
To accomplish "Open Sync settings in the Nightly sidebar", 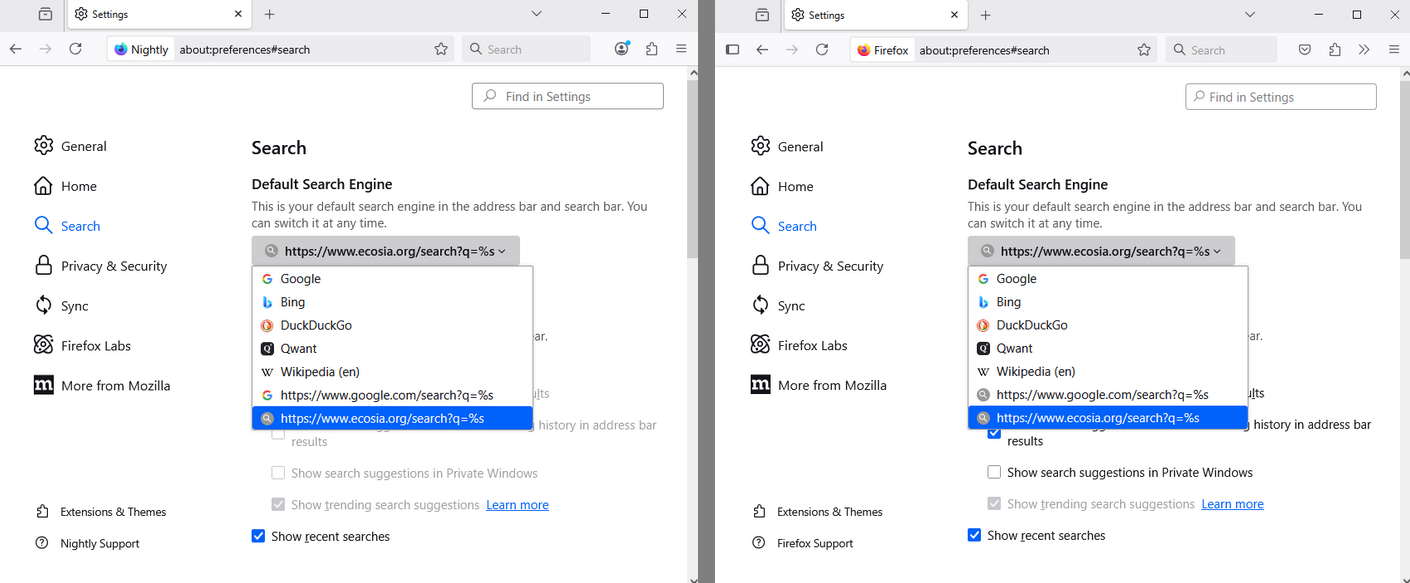I will point(61,306).
